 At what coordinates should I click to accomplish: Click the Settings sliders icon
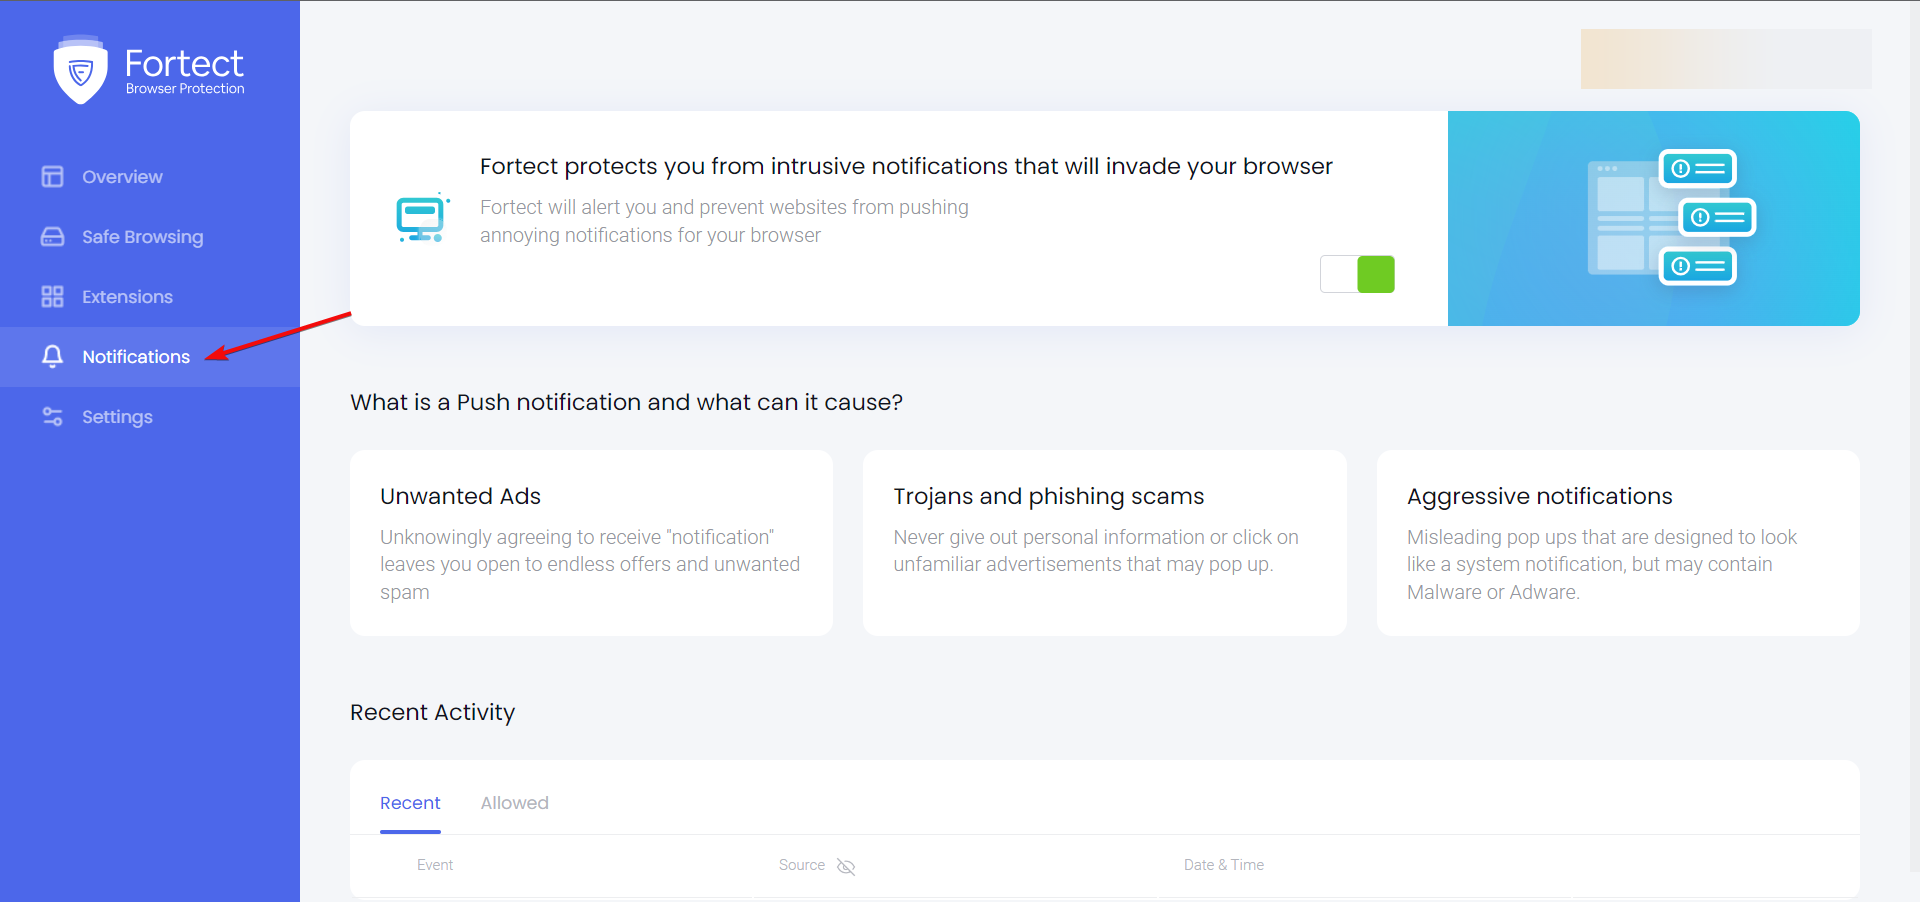(52, 417)
